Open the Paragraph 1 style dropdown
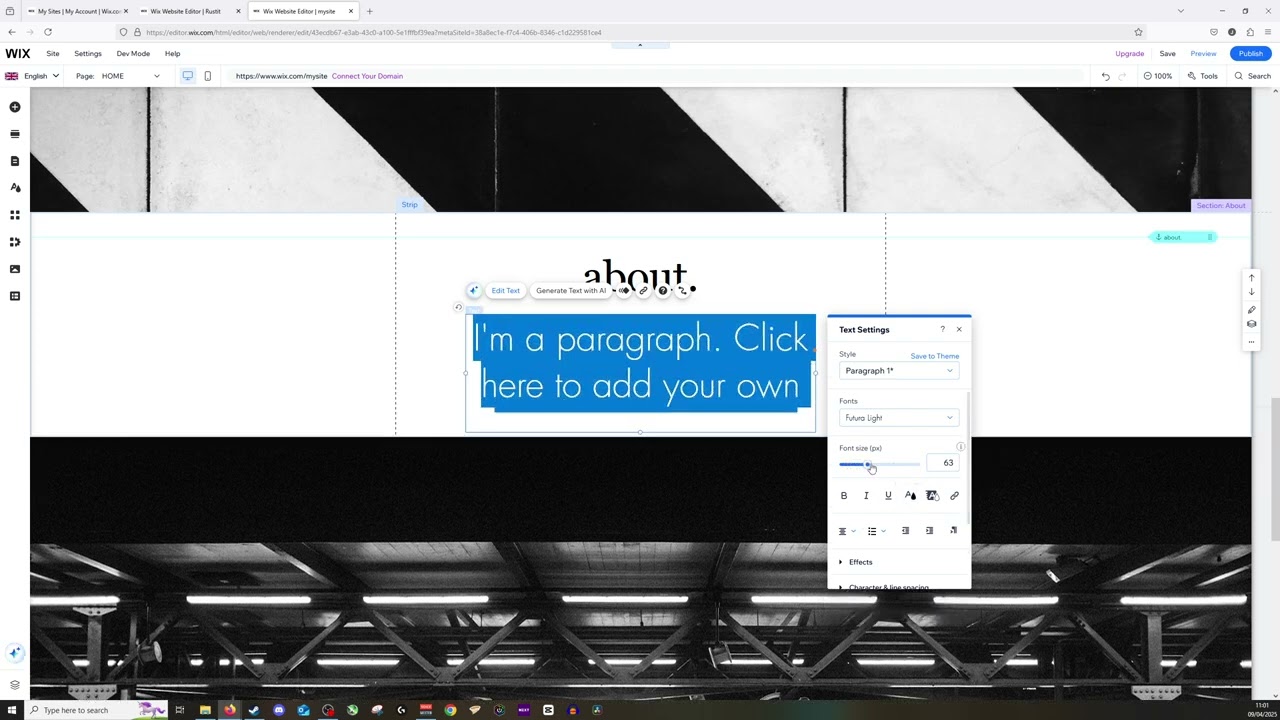1280x720 pixels. pyautogui.click(x=899, y=371)
